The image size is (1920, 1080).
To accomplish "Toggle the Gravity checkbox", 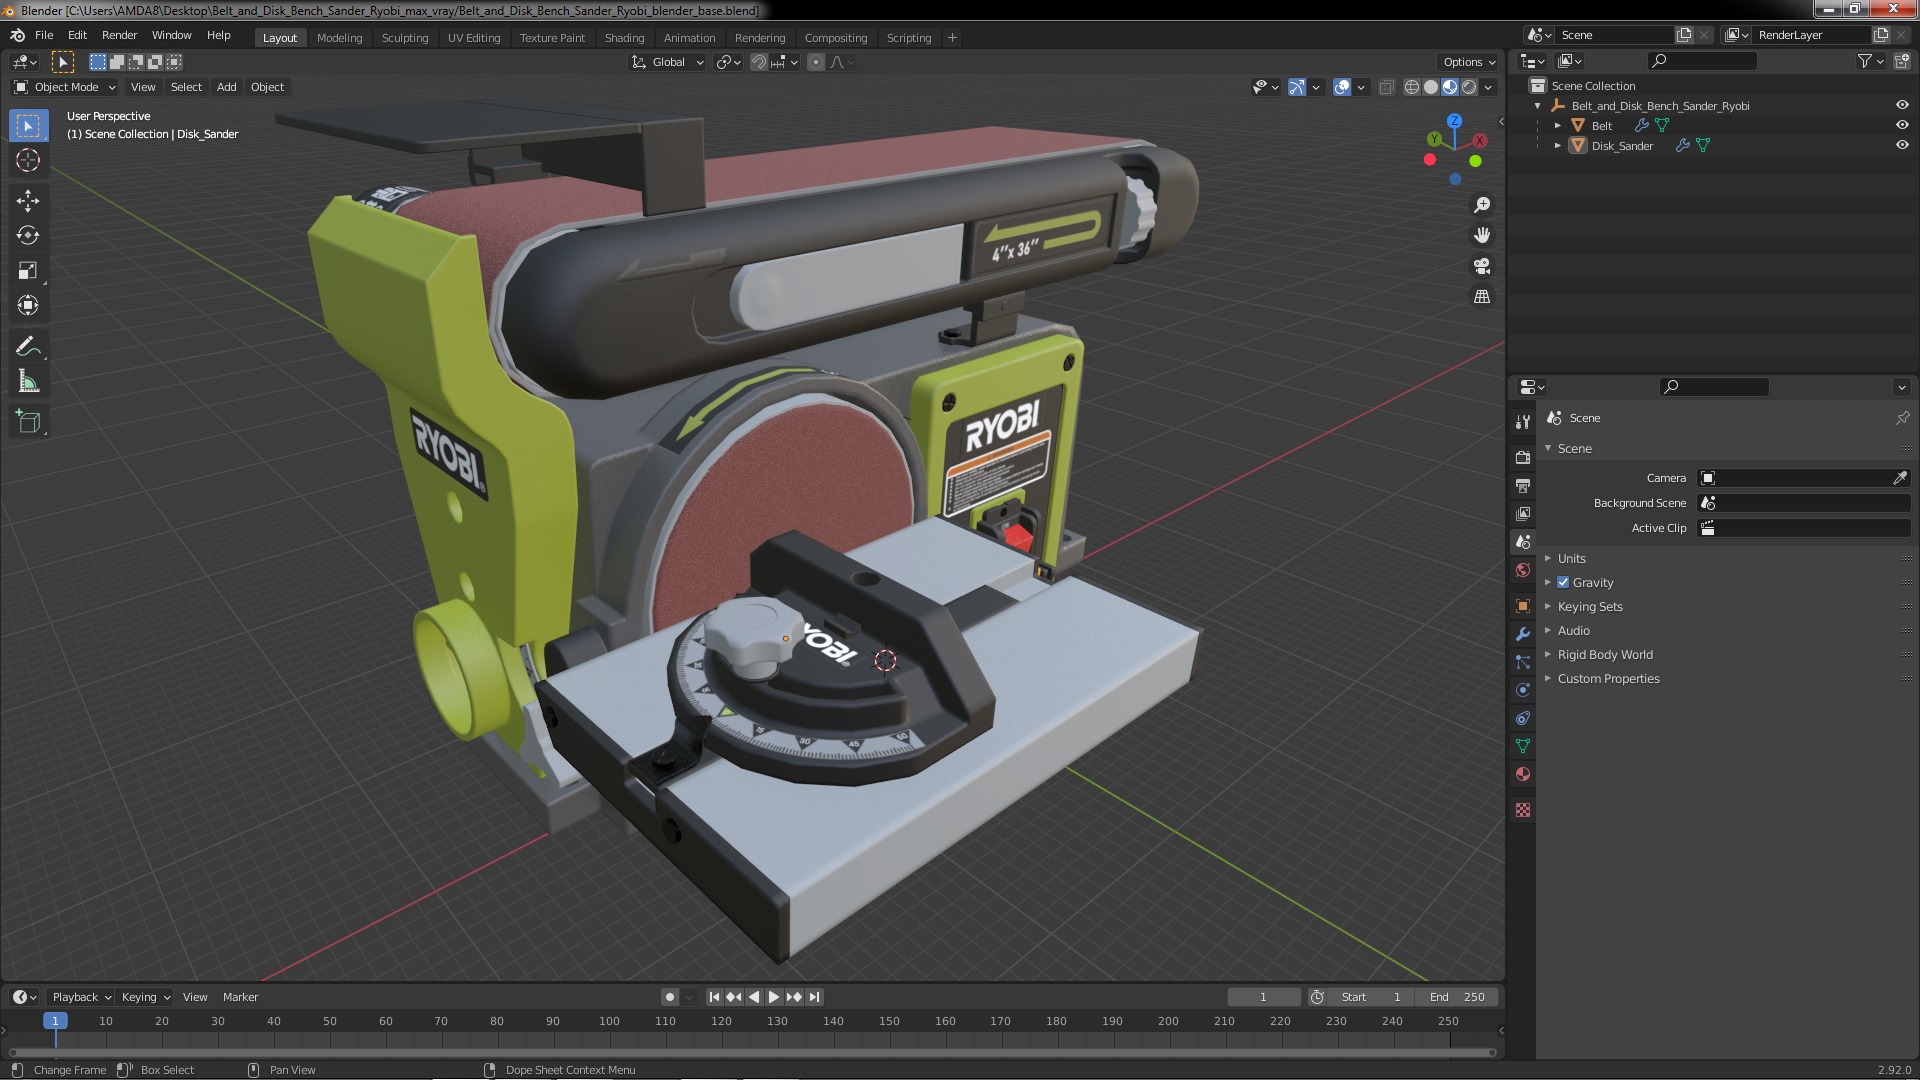I will pos(1563,583).
